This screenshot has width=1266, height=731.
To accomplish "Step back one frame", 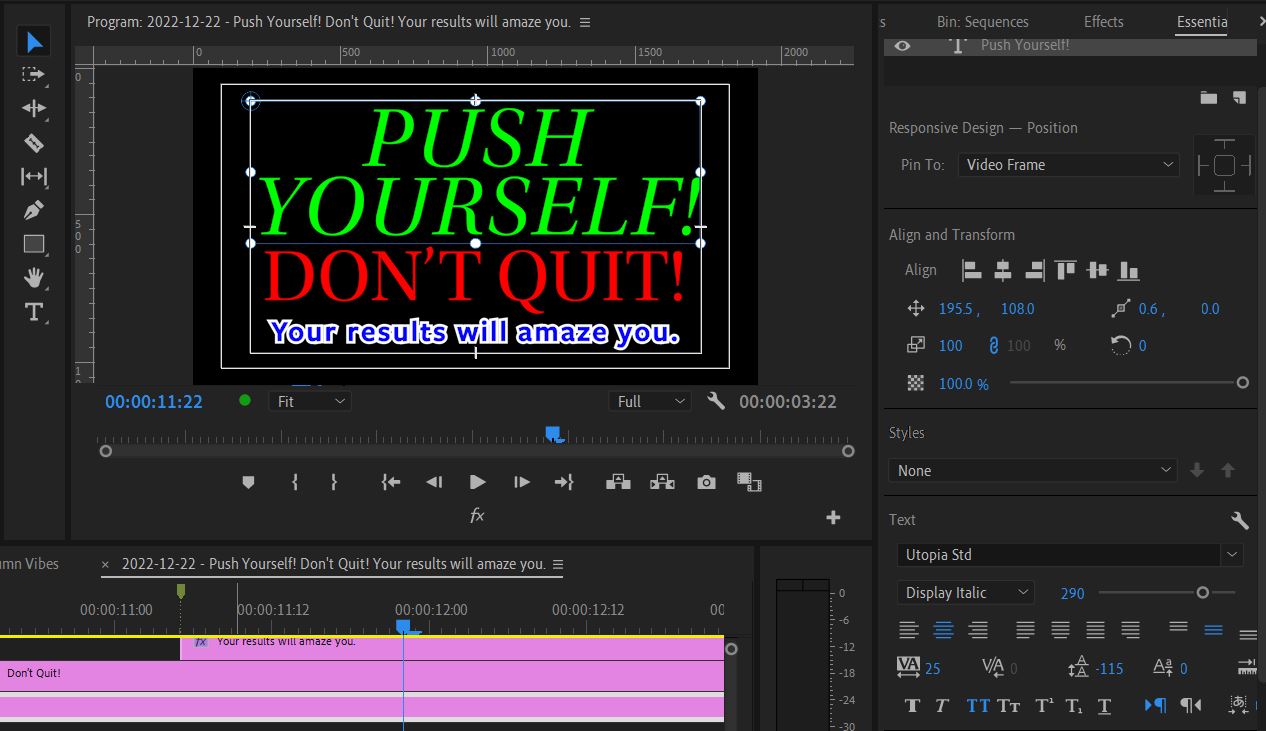I will (434, 482).
